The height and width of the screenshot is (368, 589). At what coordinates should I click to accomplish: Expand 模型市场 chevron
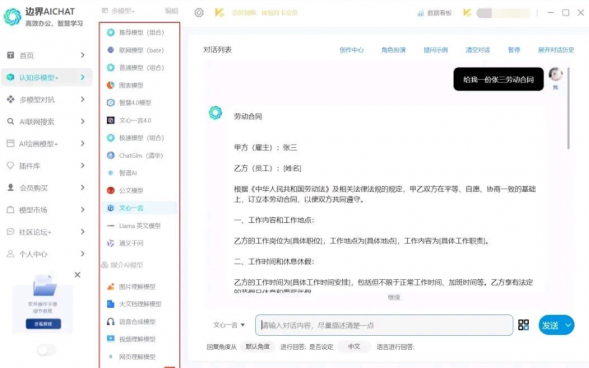[x=83, y=210]
